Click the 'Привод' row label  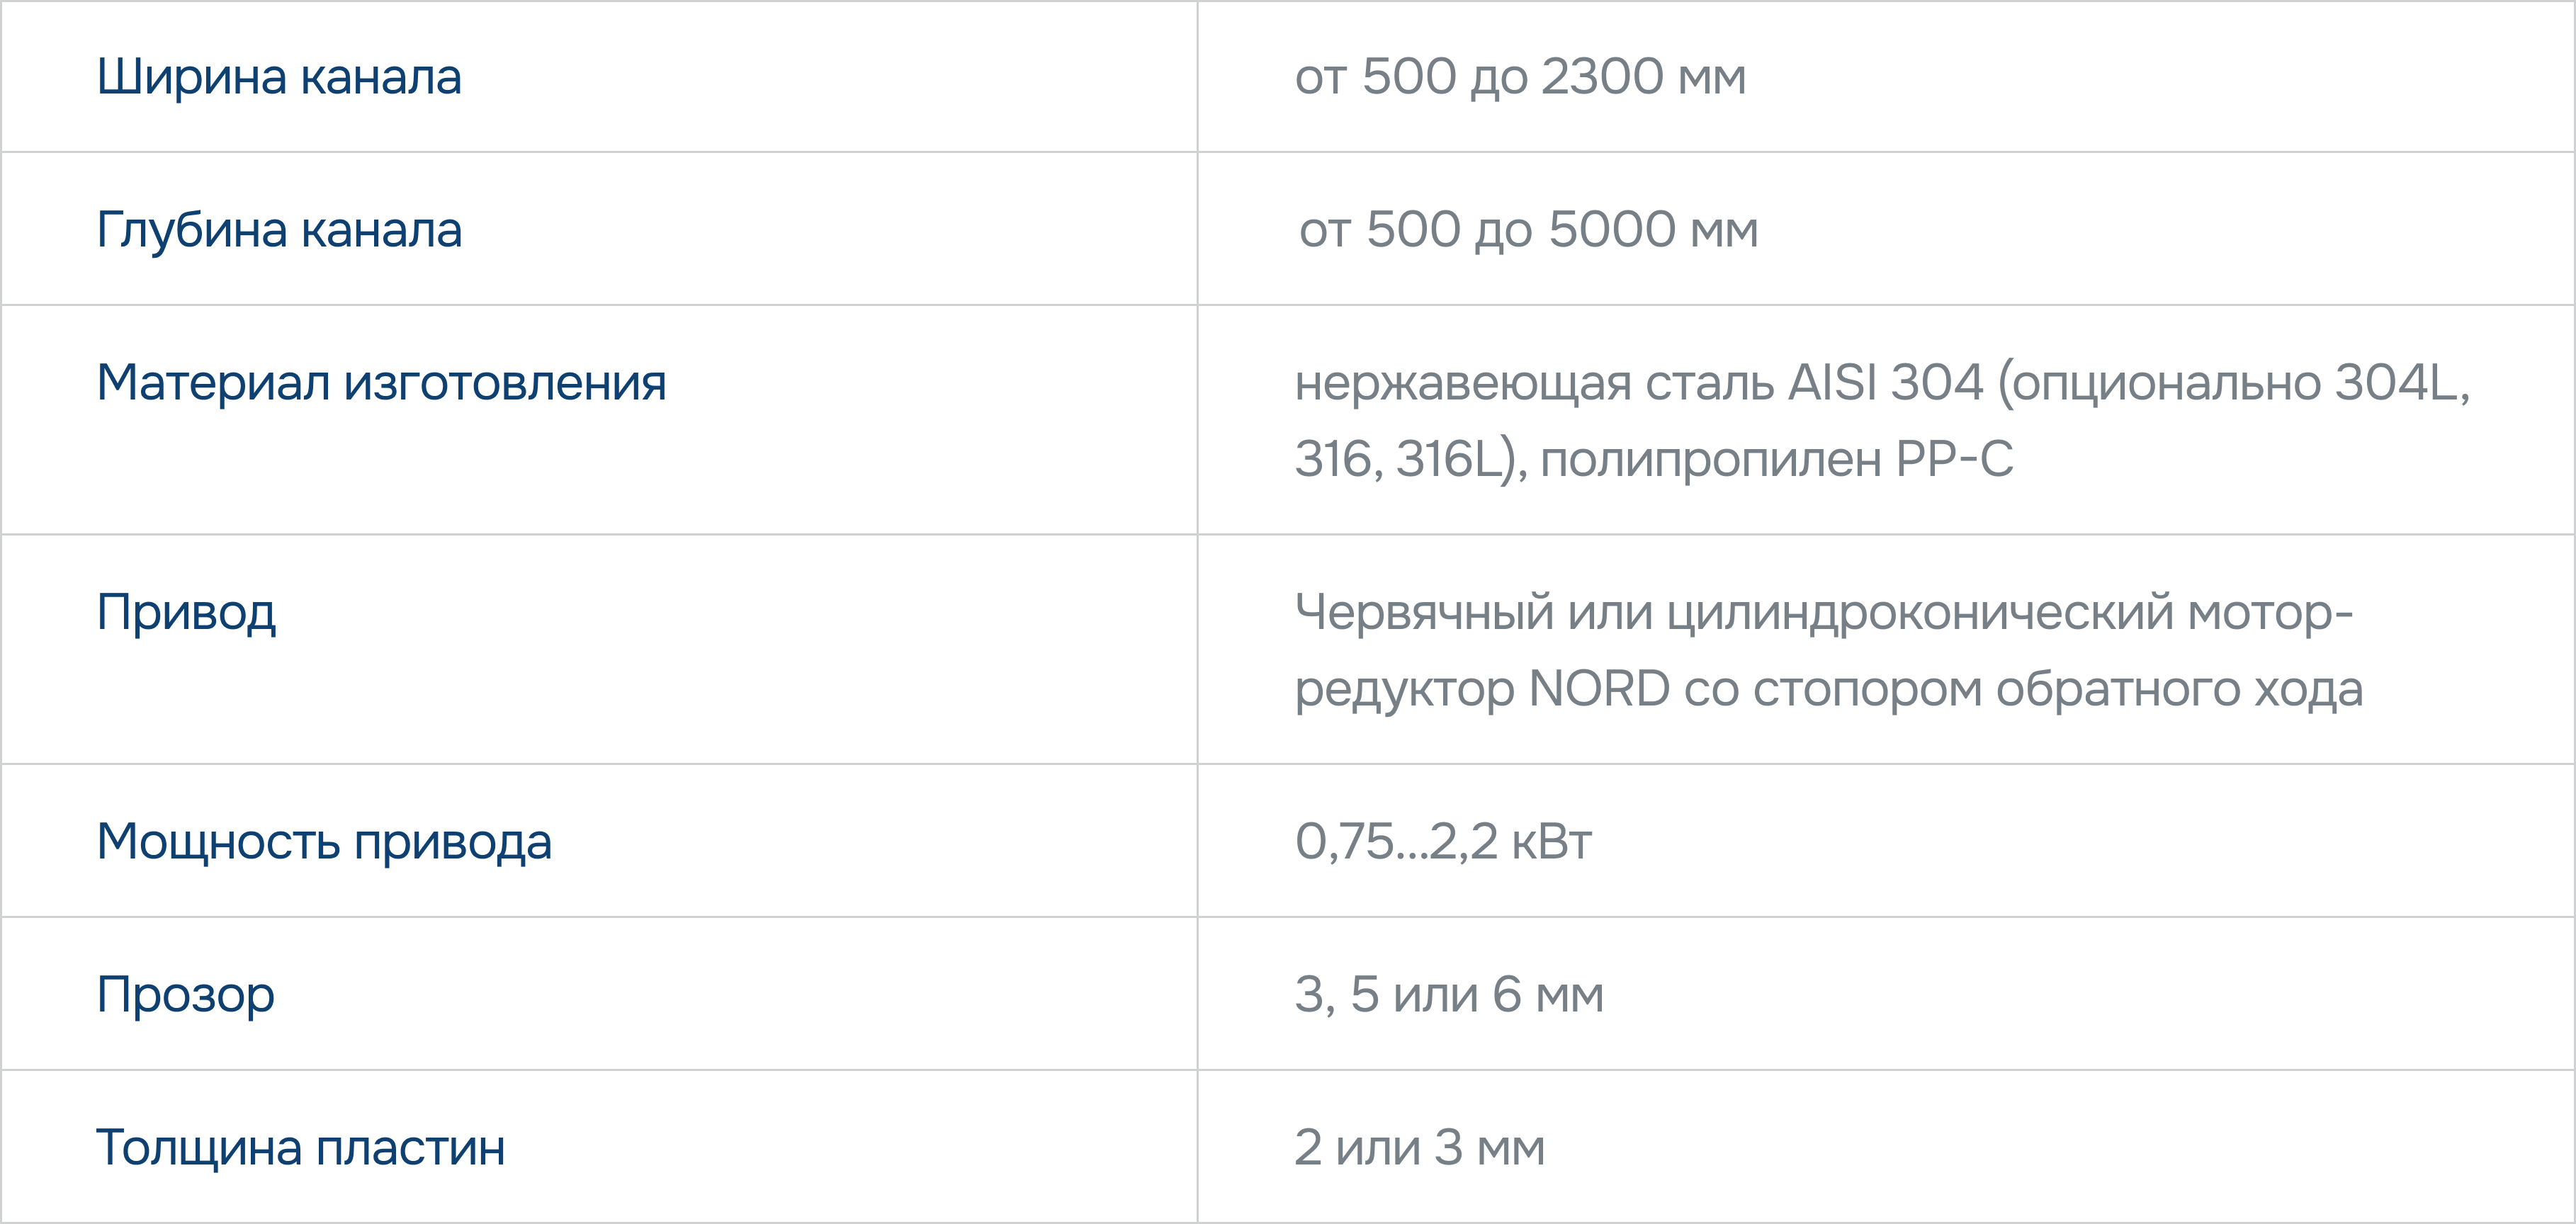click(186, 613)
